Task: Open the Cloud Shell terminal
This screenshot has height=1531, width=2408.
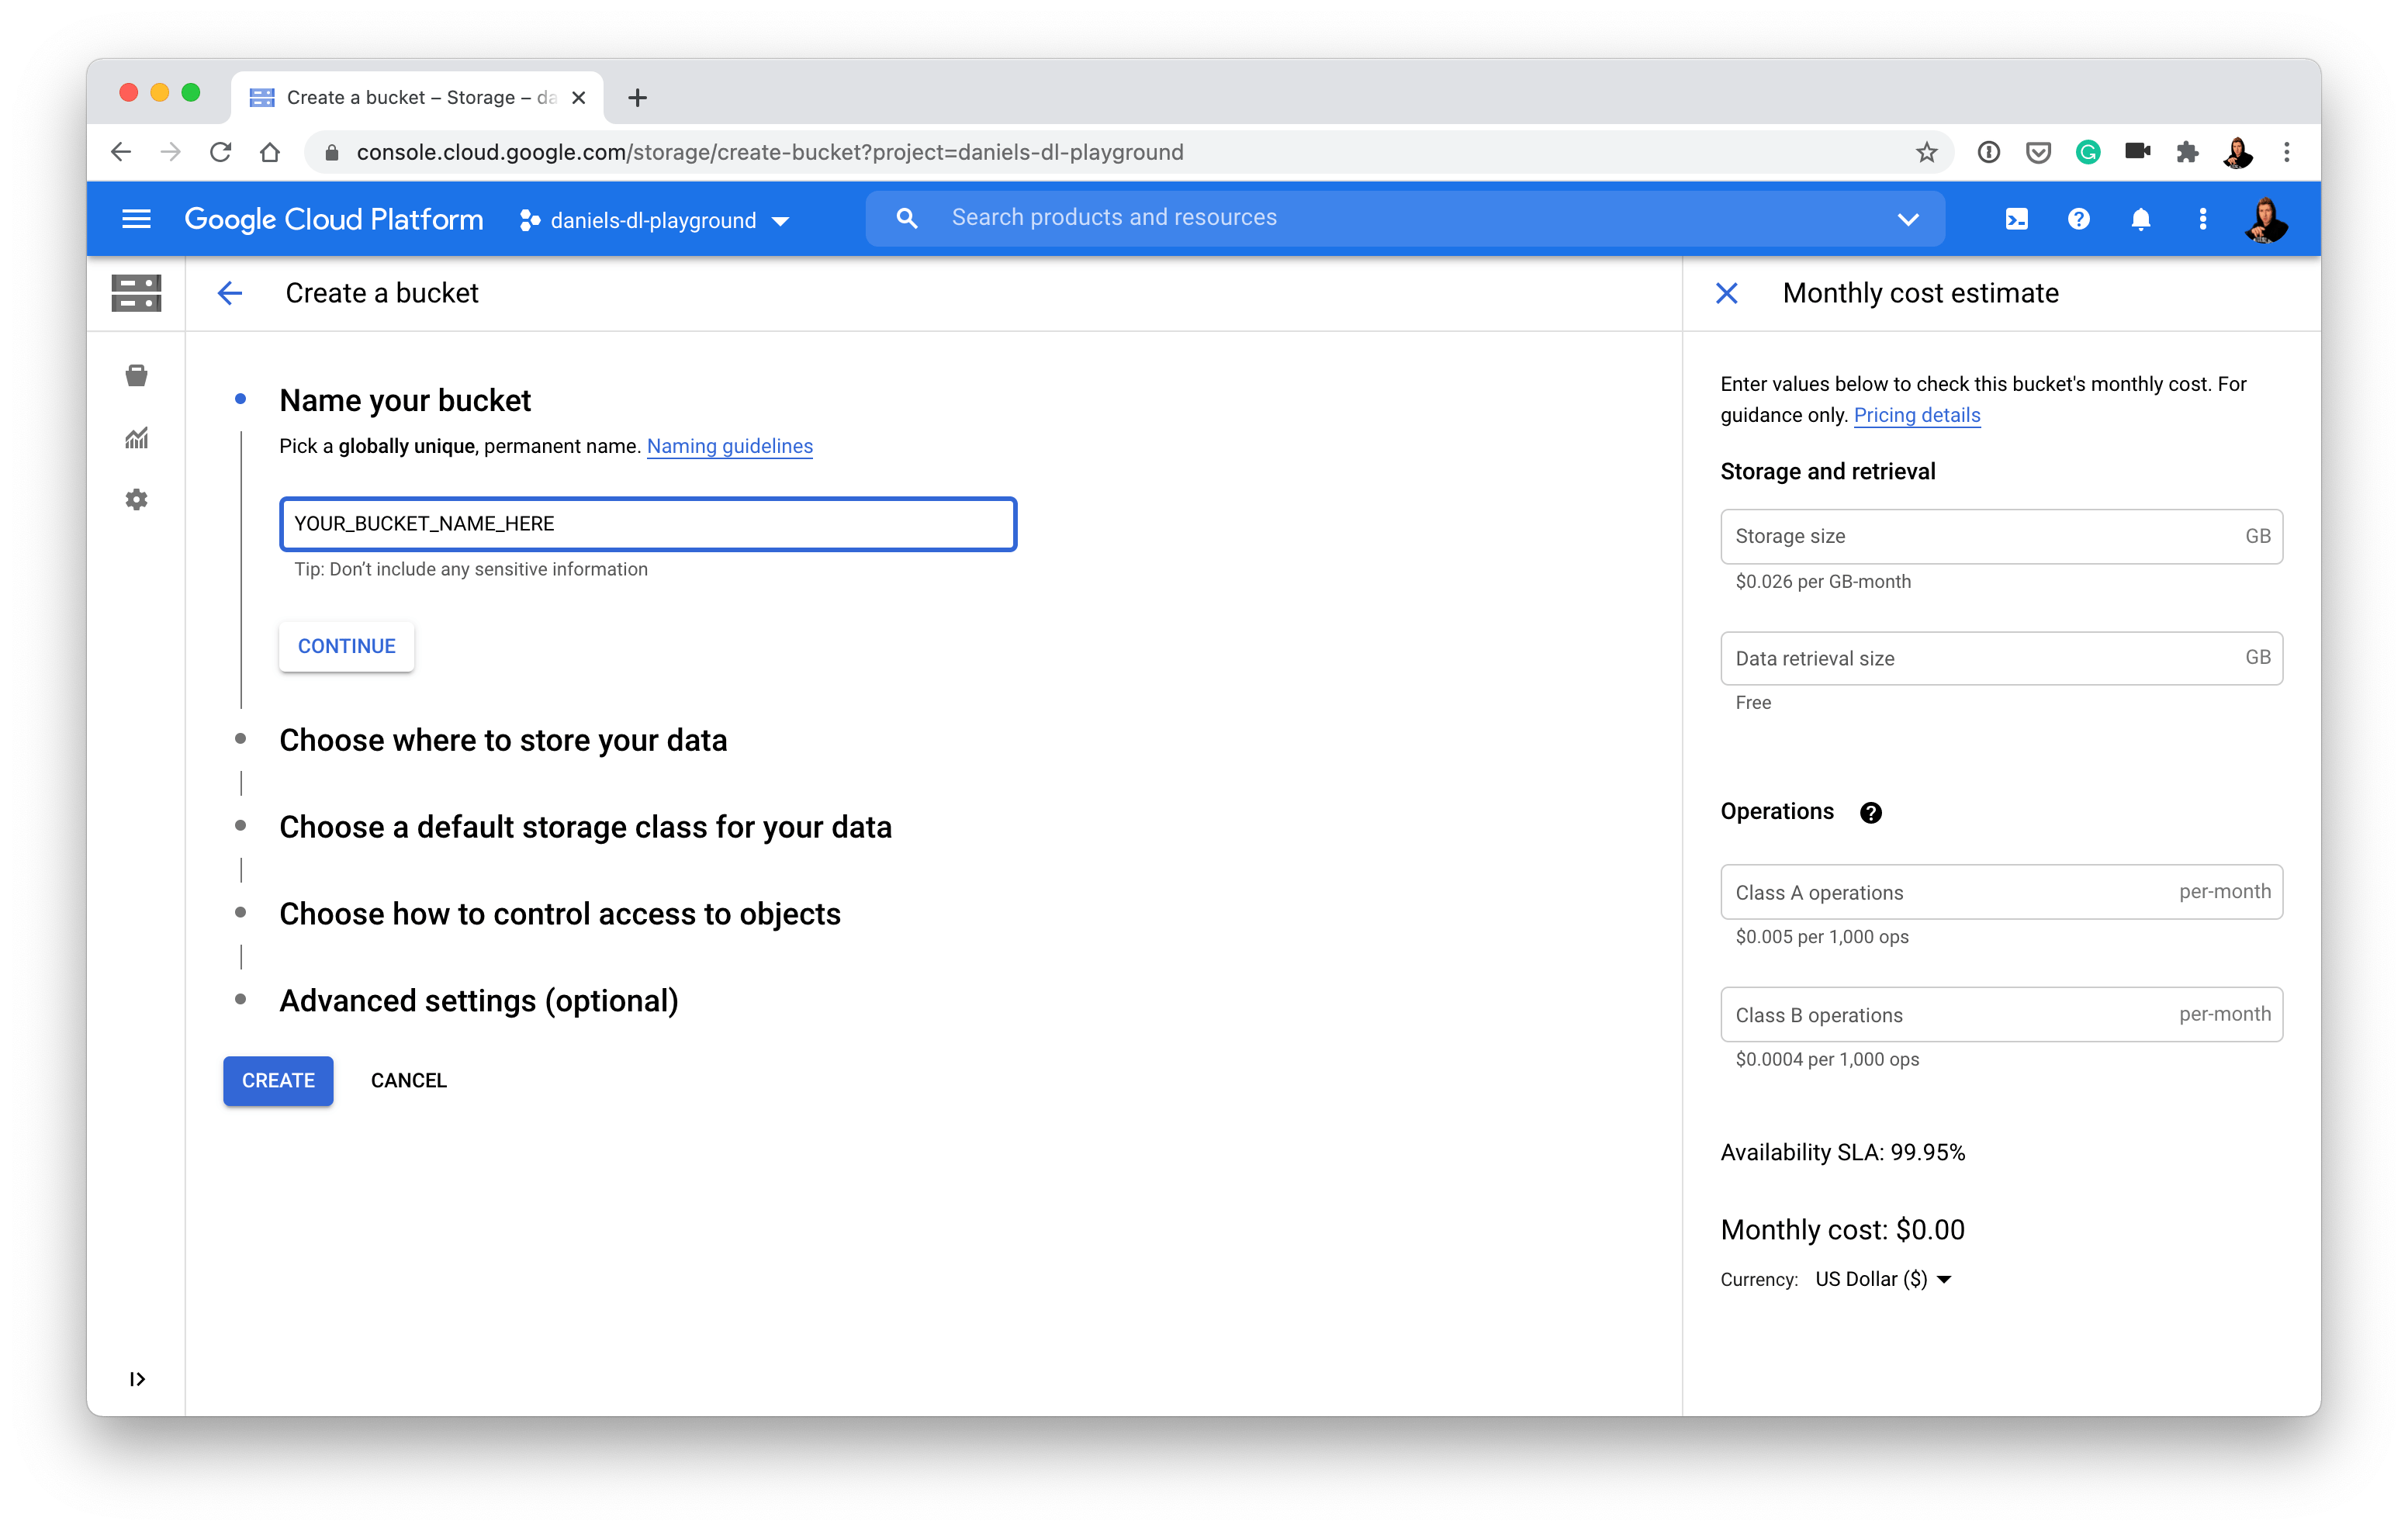Action: click(x=2016, y=218)
